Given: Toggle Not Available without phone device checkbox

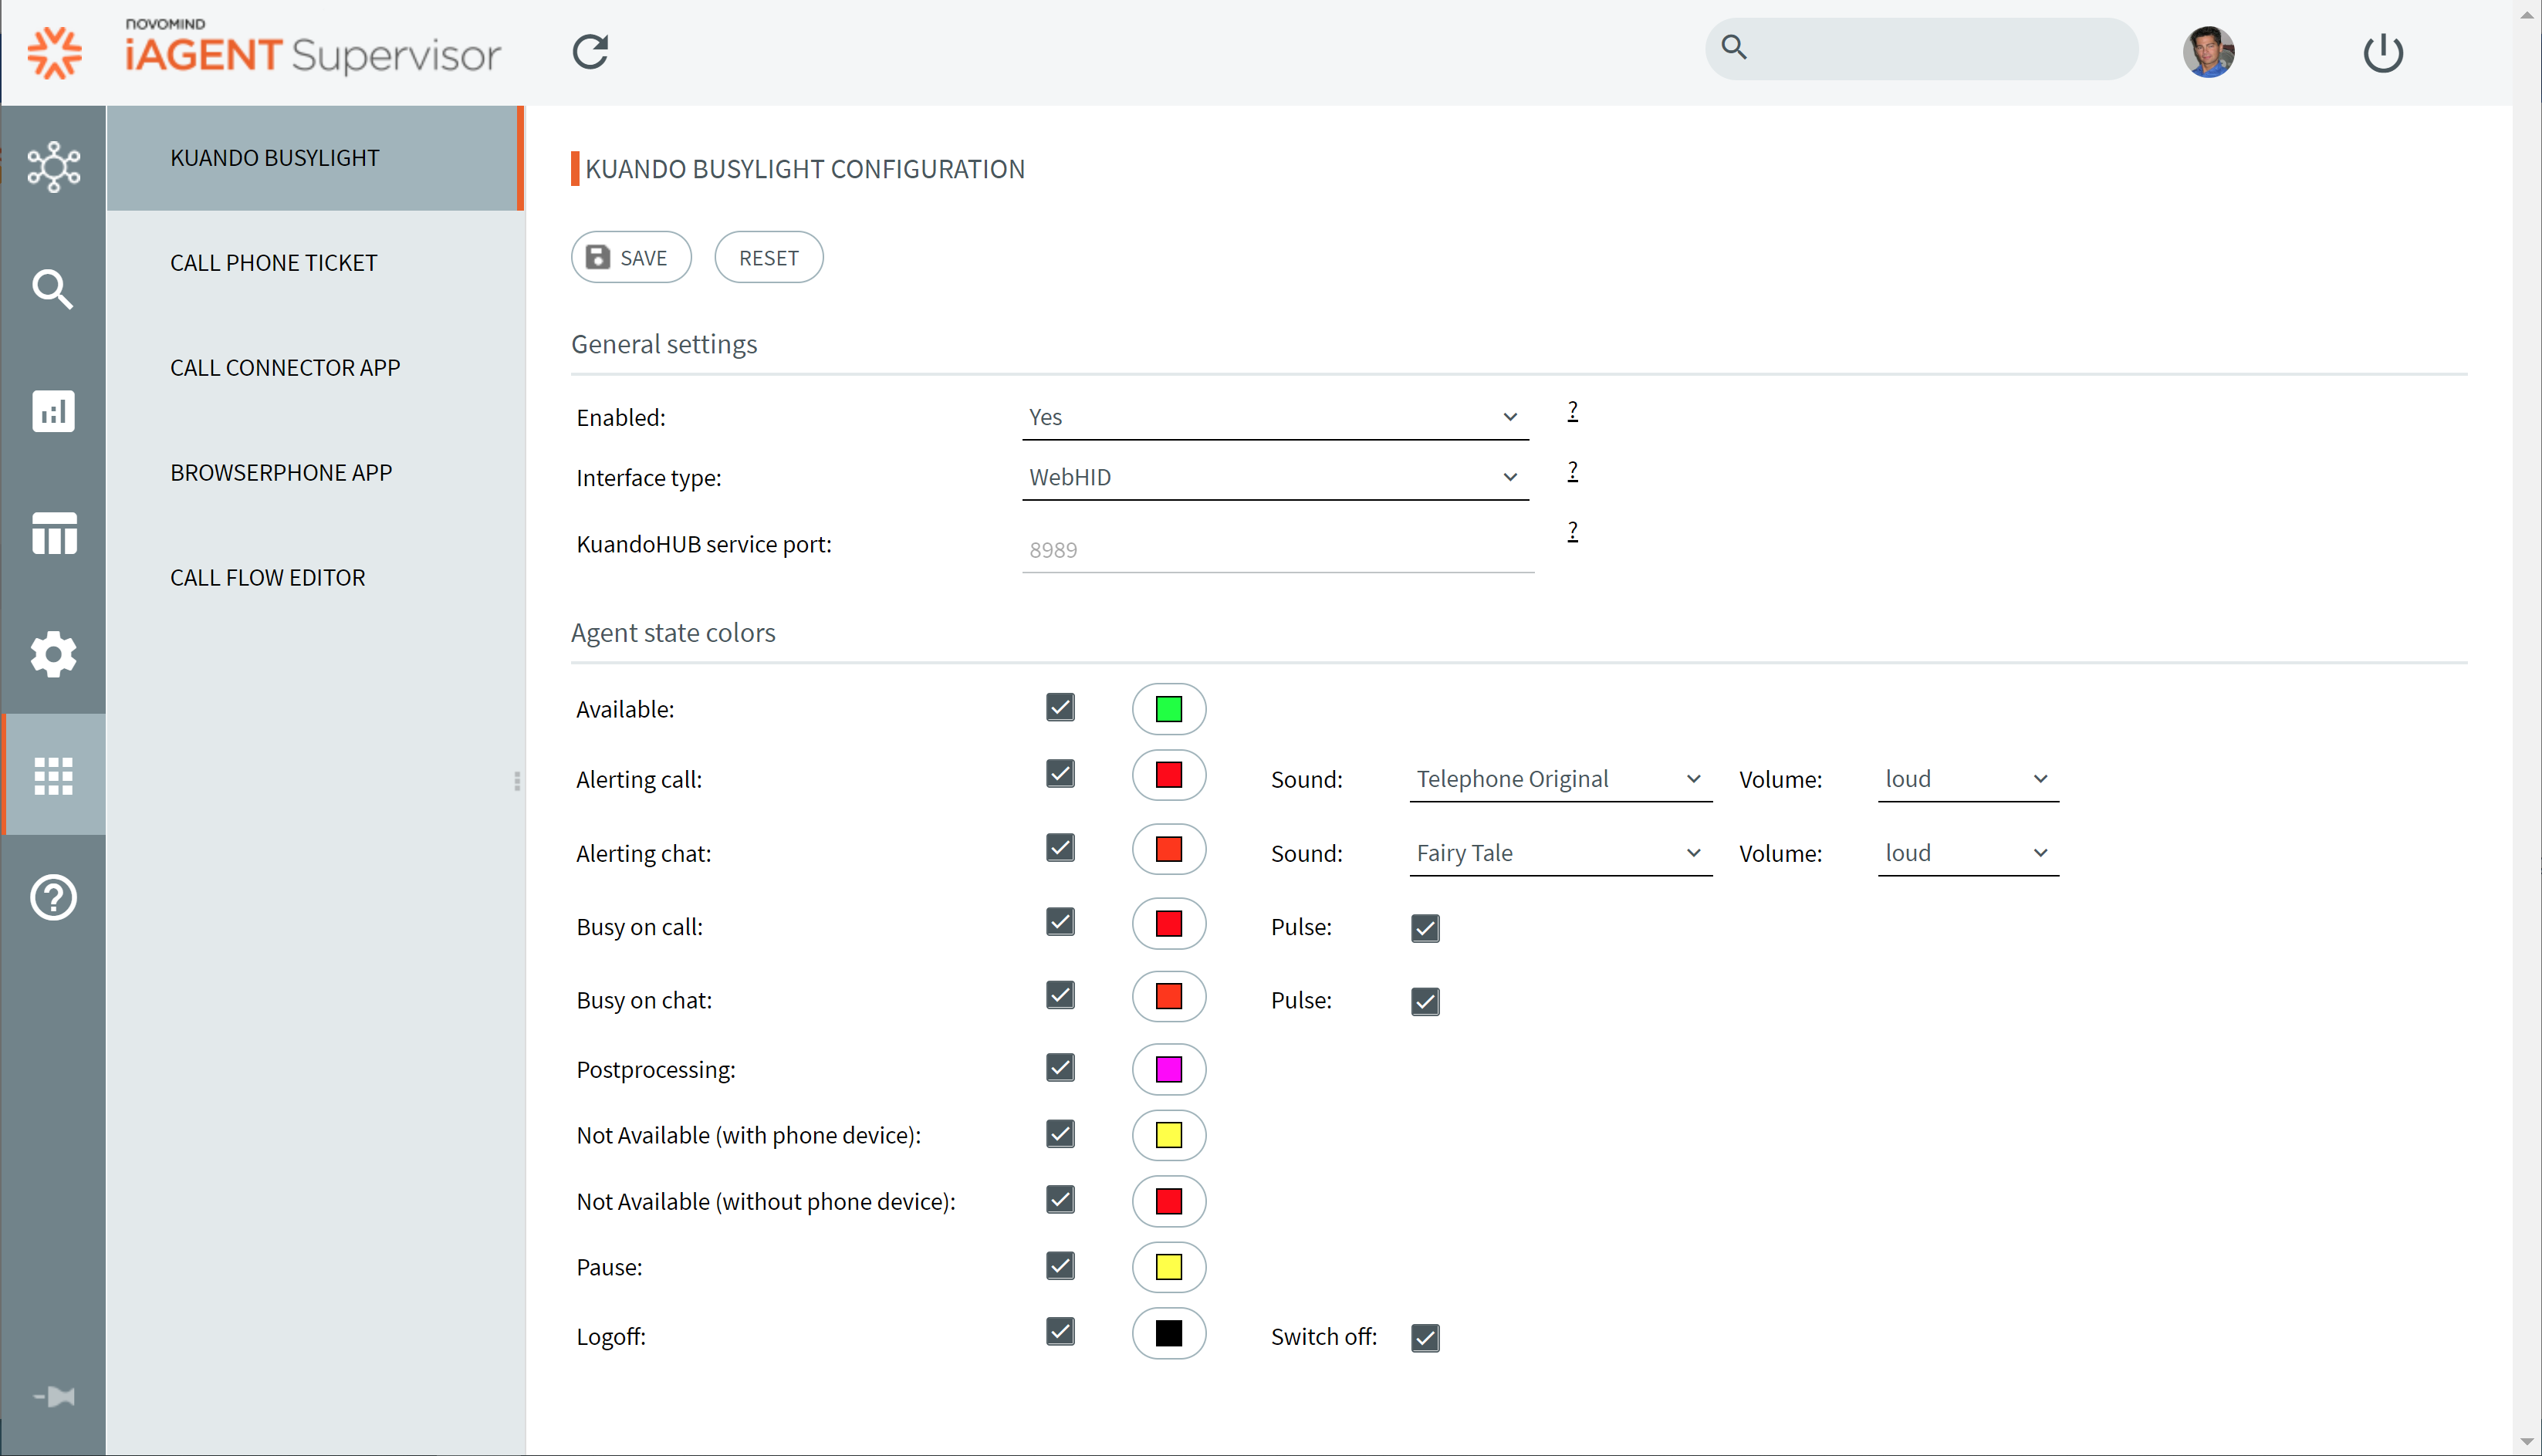Looking at the screenshot, I should coord(1060,1199).
